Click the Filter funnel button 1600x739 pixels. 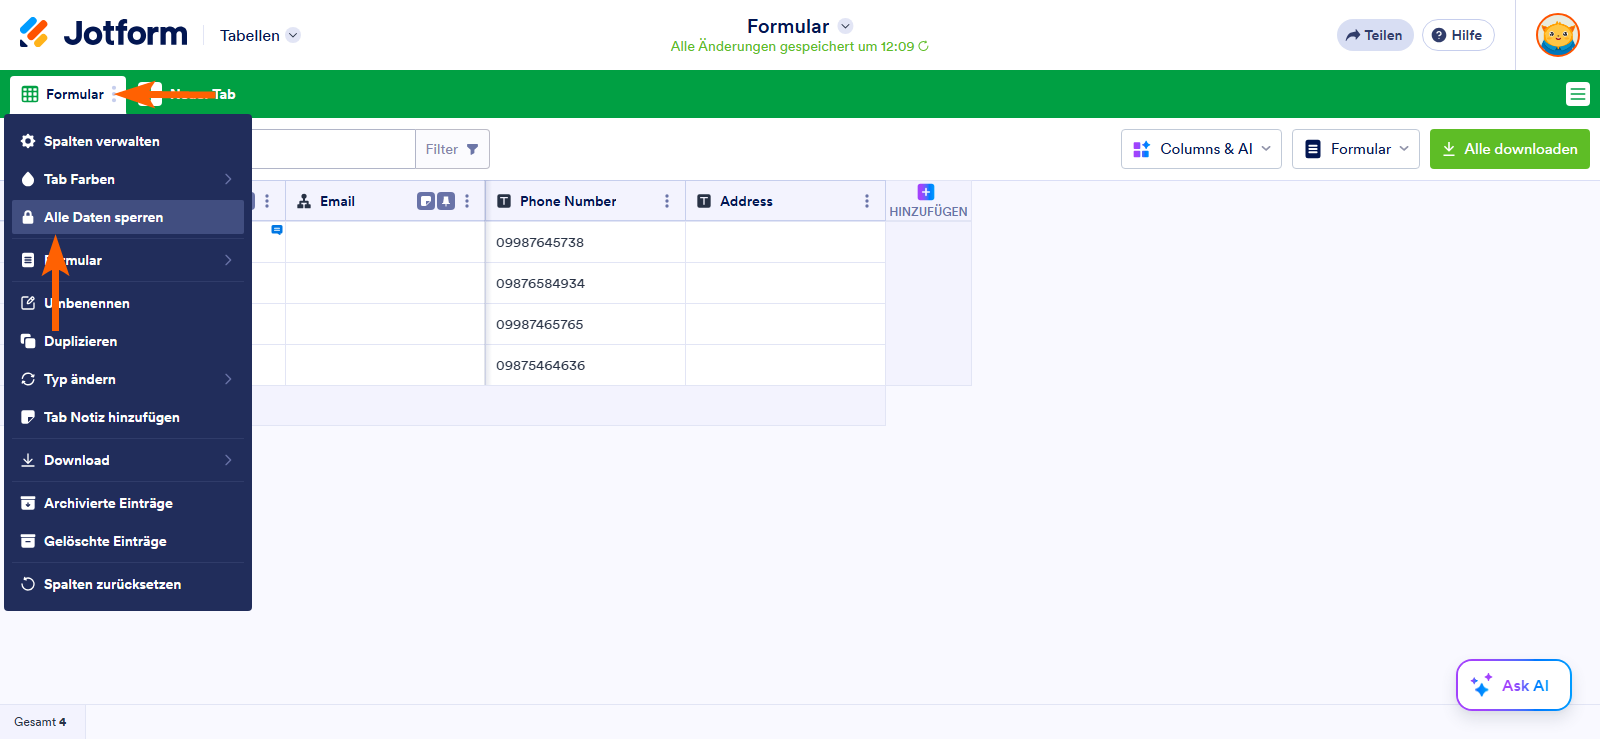pos(452,149)
